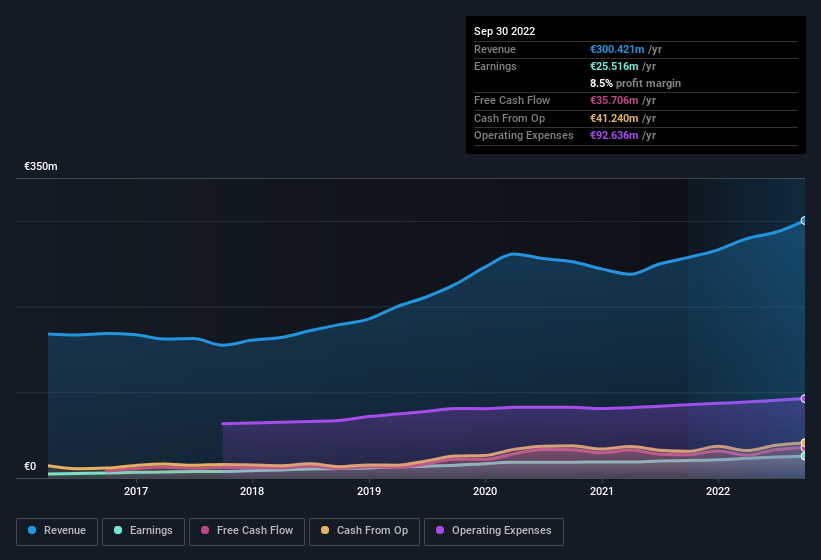Click the Earnings label in tooltip
This screenshot has height=560, width=821.
495,66
